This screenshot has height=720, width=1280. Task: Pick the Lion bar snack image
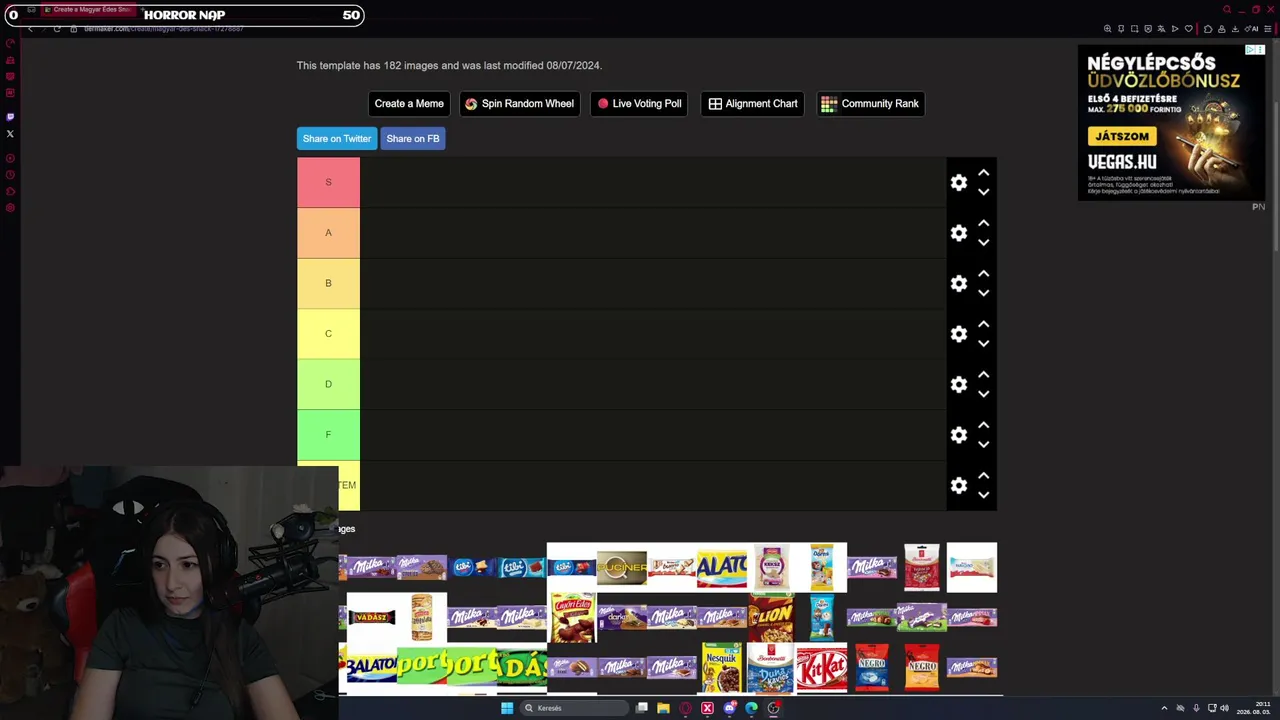point(772,617)
